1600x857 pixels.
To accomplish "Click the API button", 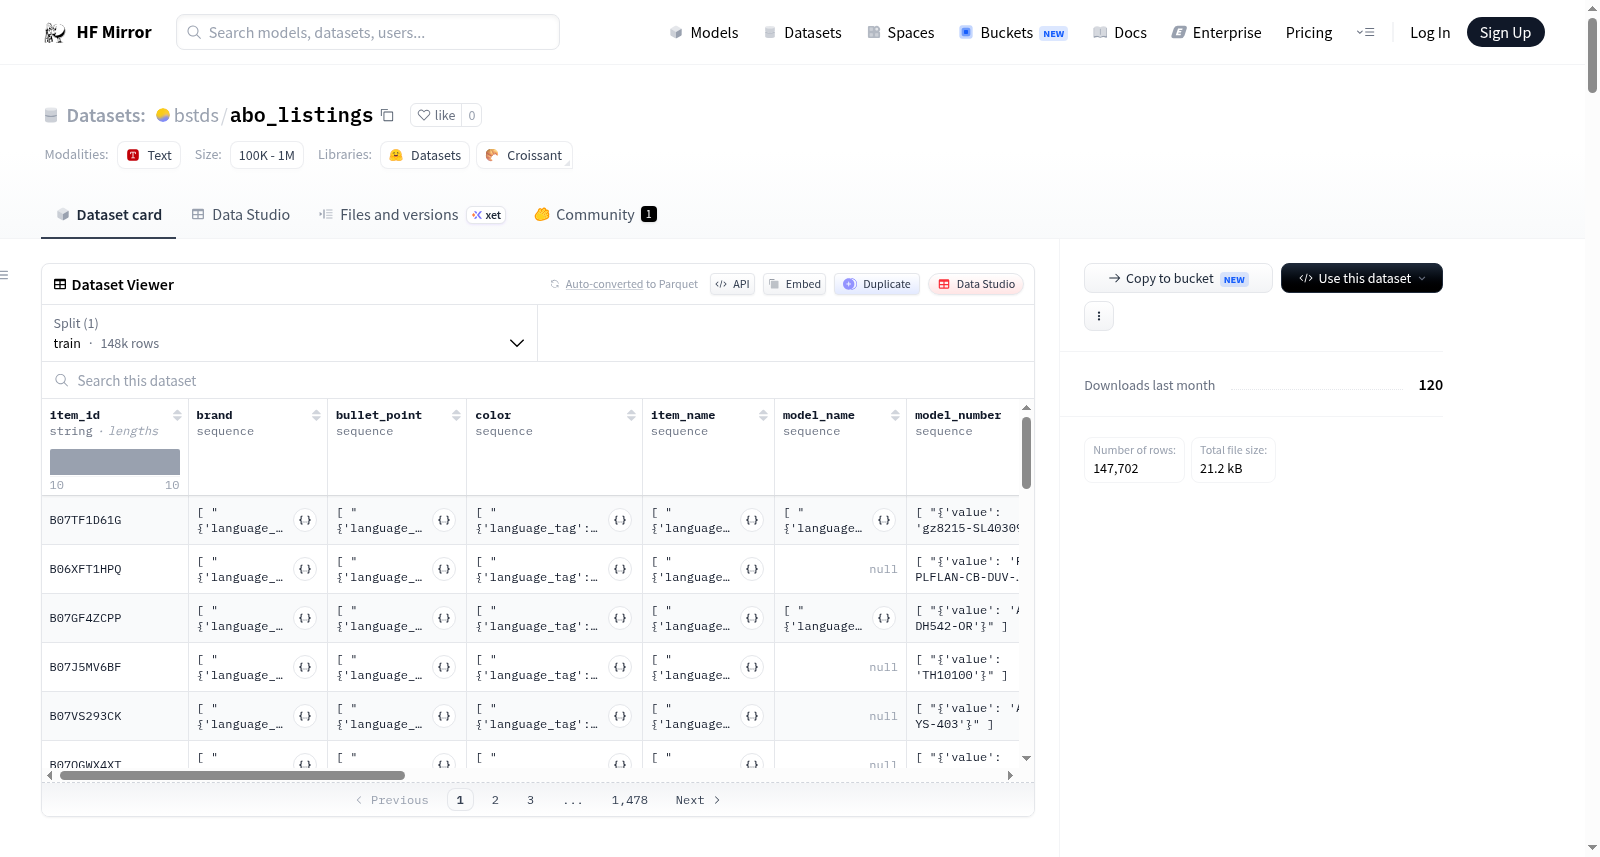I will (732, 284).
